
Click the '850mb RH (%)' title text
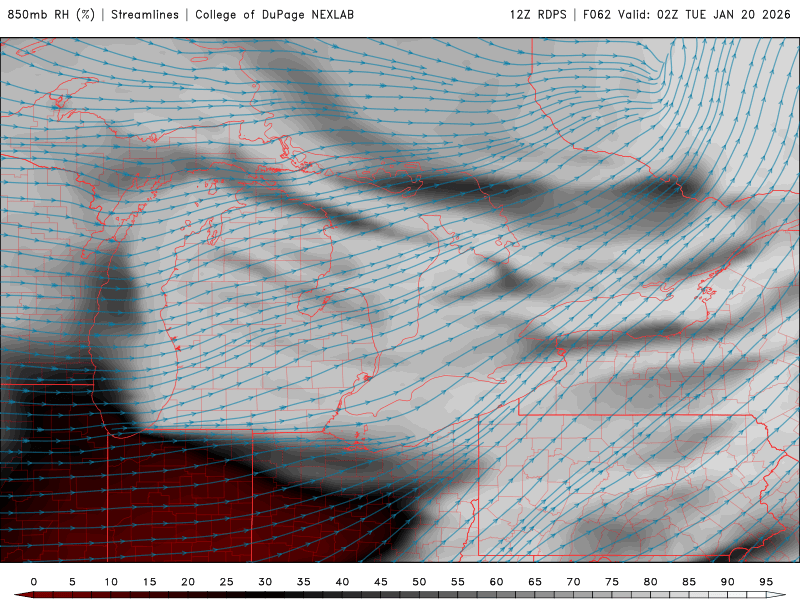pyautogui.click(x=51, y=14)
